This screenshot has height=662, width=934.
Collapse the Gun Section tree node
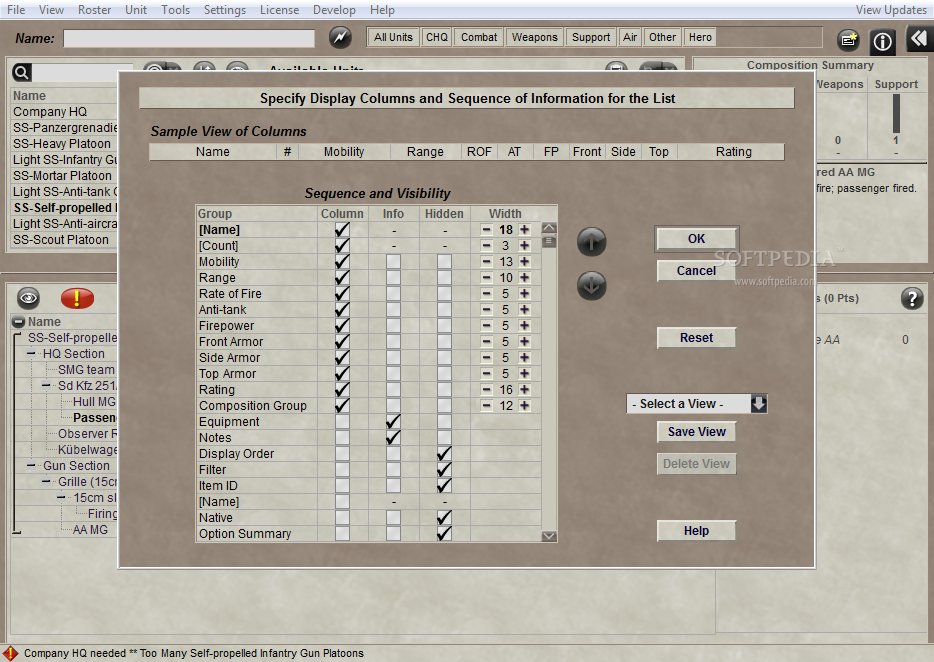pyautogui.click(x=31, y=465)
